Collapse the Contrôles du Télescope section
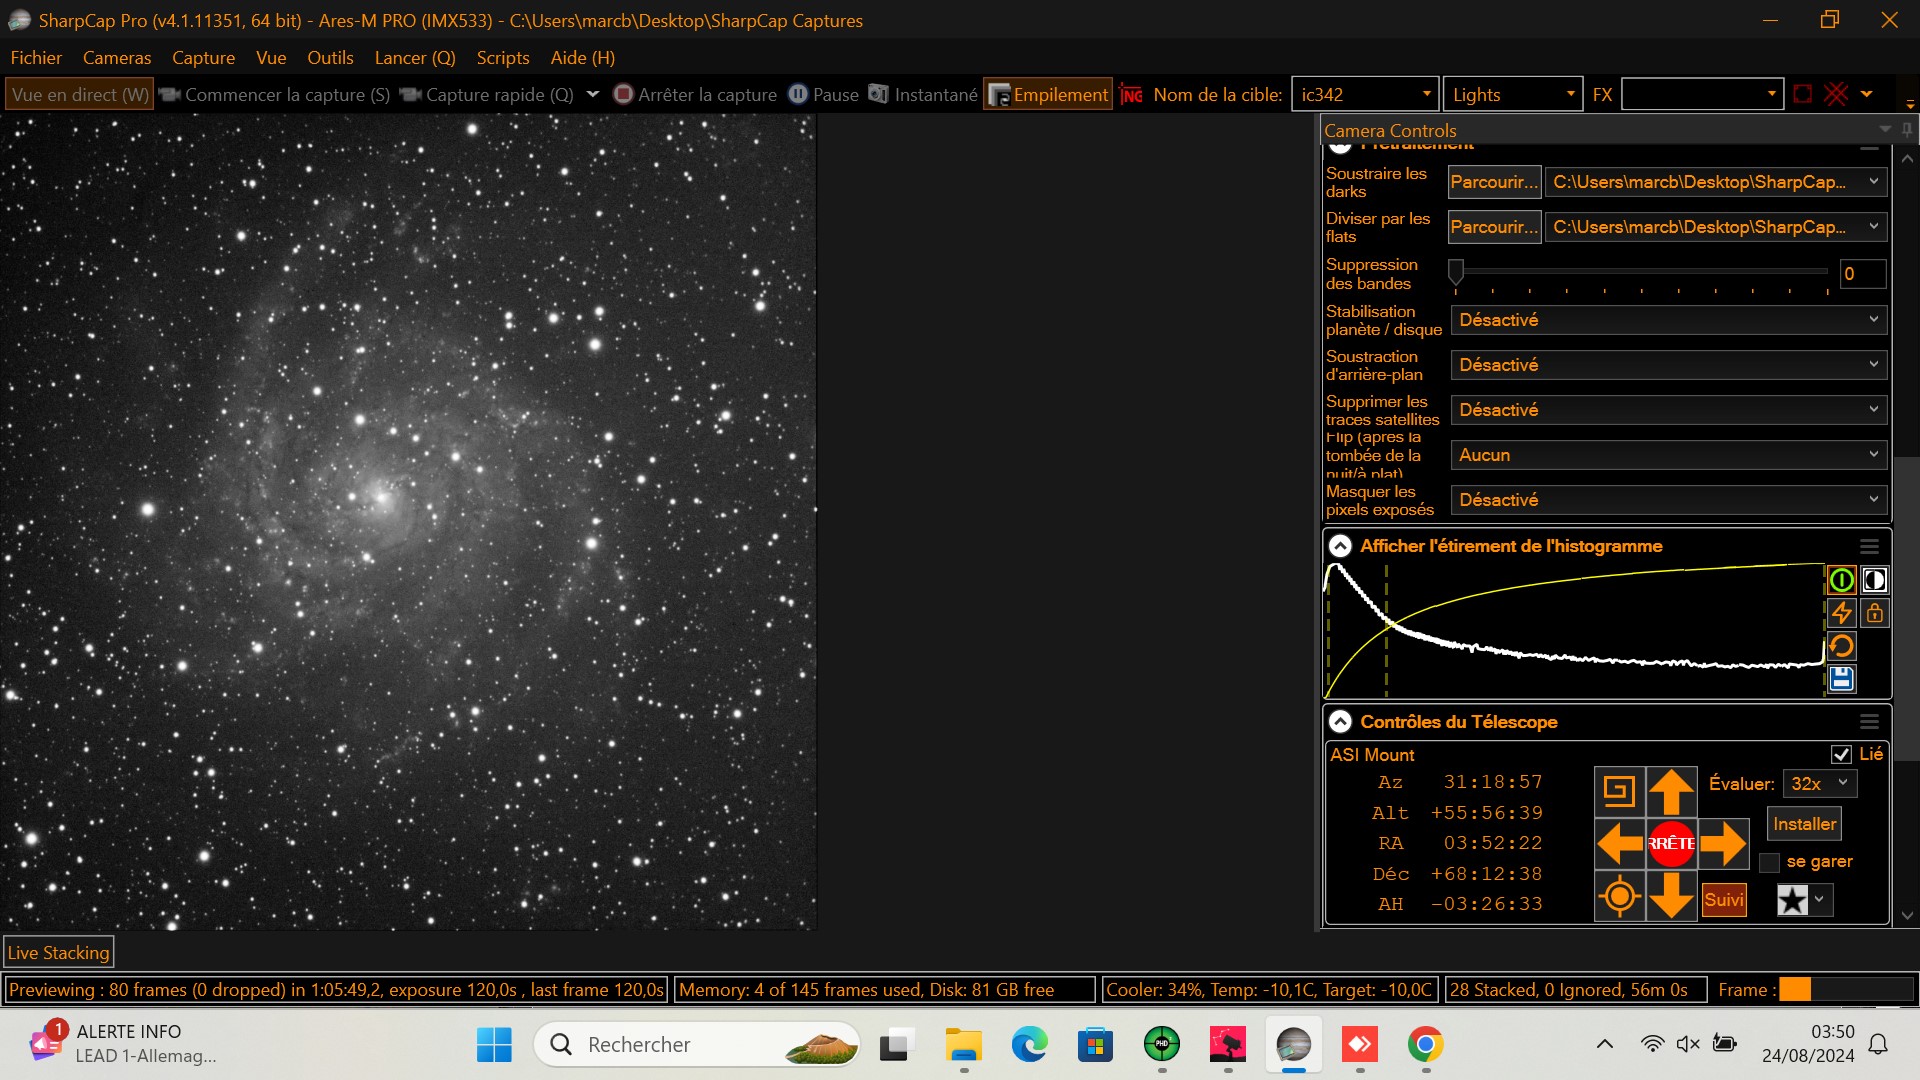Image resolution: width=1920 pixels, height=1080 pixels. pyautogui.click(x=1340, y=722)
